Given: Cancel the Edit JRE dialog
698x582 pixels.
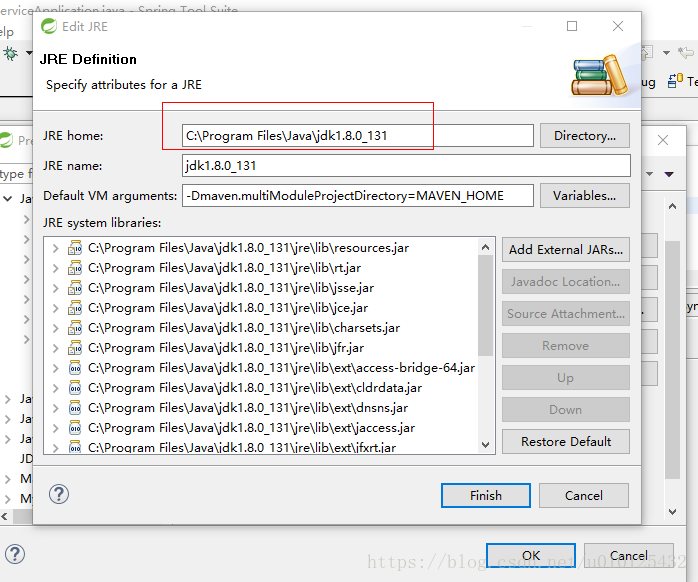Looking at the screenshot, I should 584,496.
